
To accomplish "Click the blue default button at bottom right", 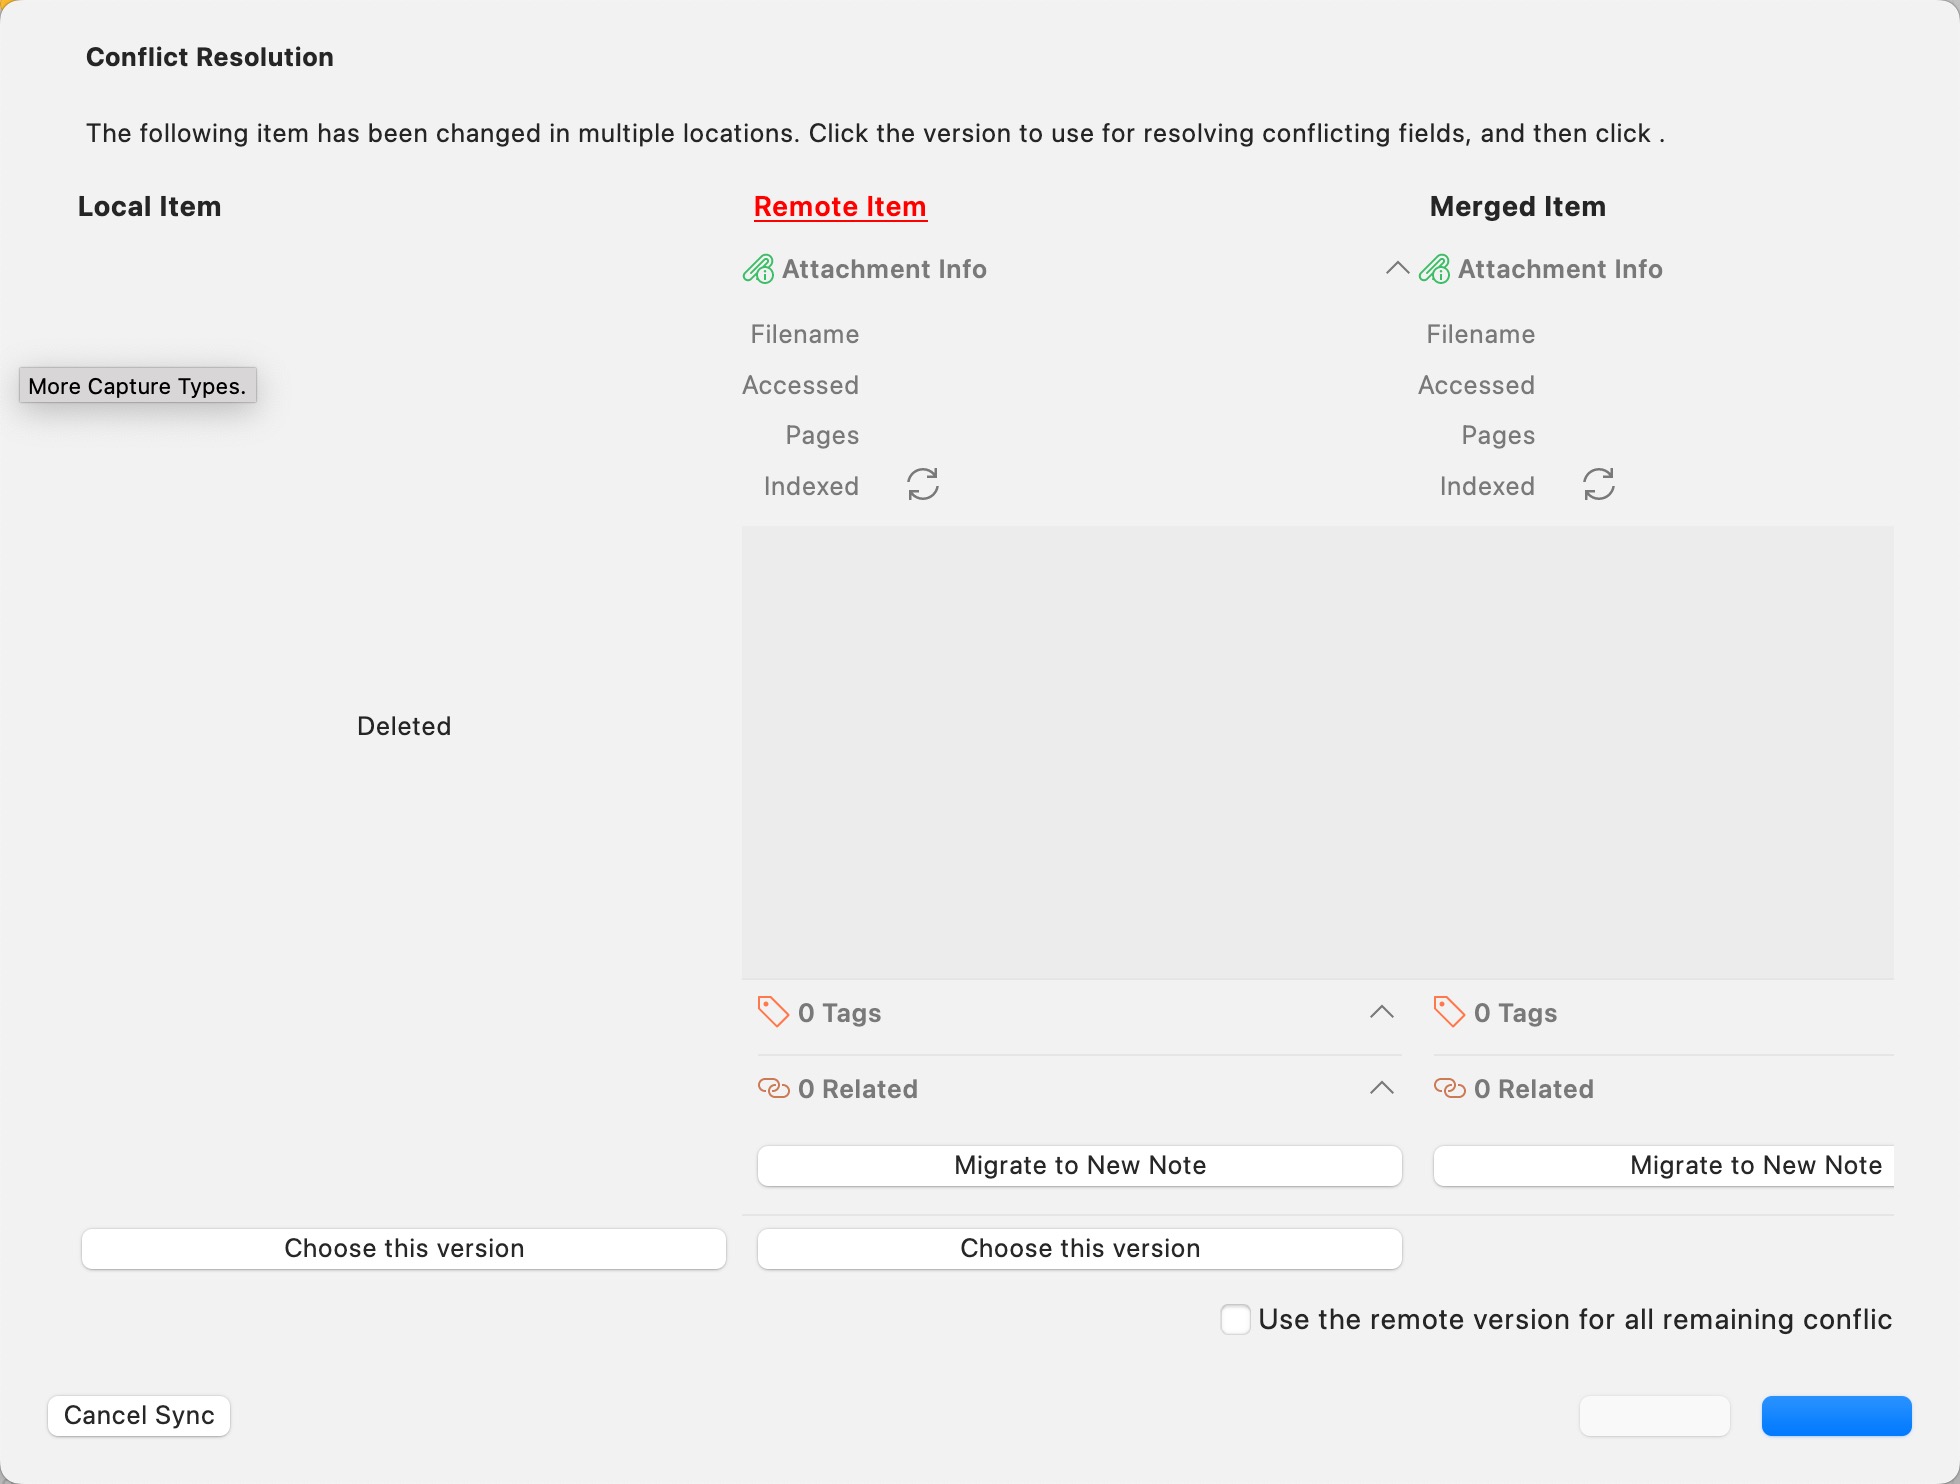I will (x=1836, y=1415).
